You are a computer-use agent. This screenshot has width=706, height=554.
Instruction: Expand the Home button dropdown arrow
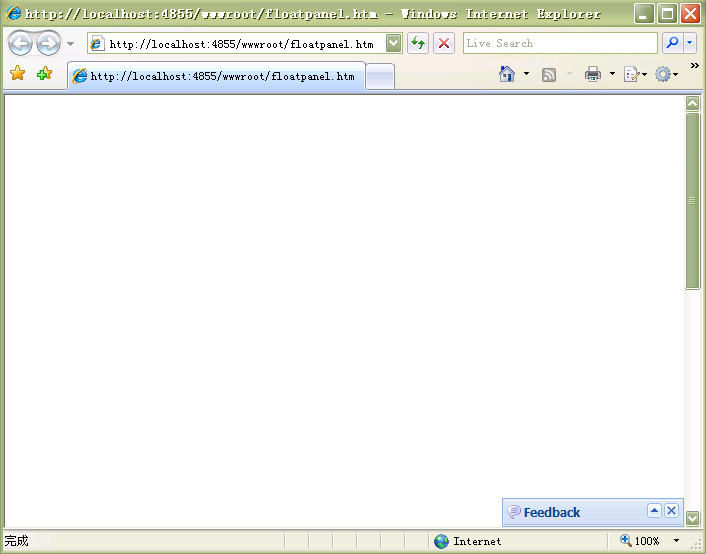tap(526, 73)
